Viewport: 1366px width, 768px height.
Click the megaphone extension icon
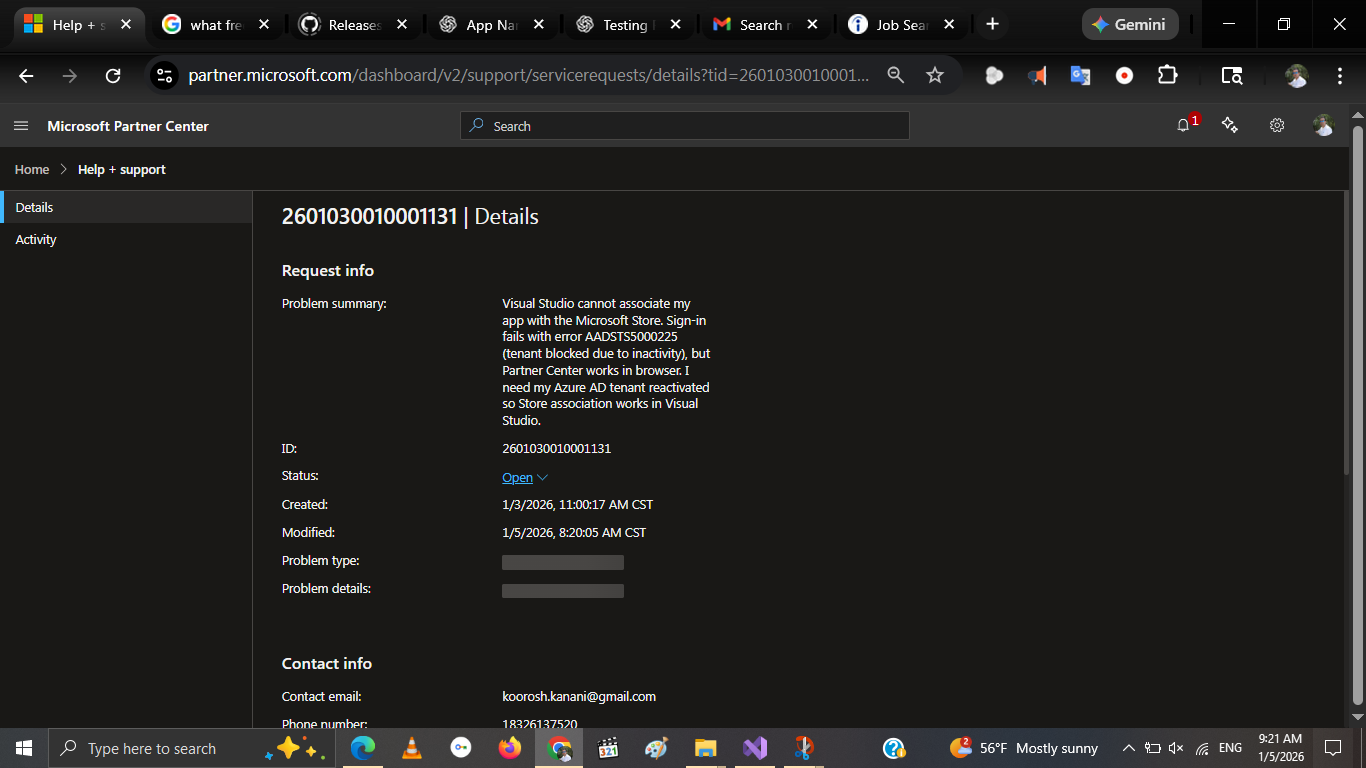tap(1038, 75)
